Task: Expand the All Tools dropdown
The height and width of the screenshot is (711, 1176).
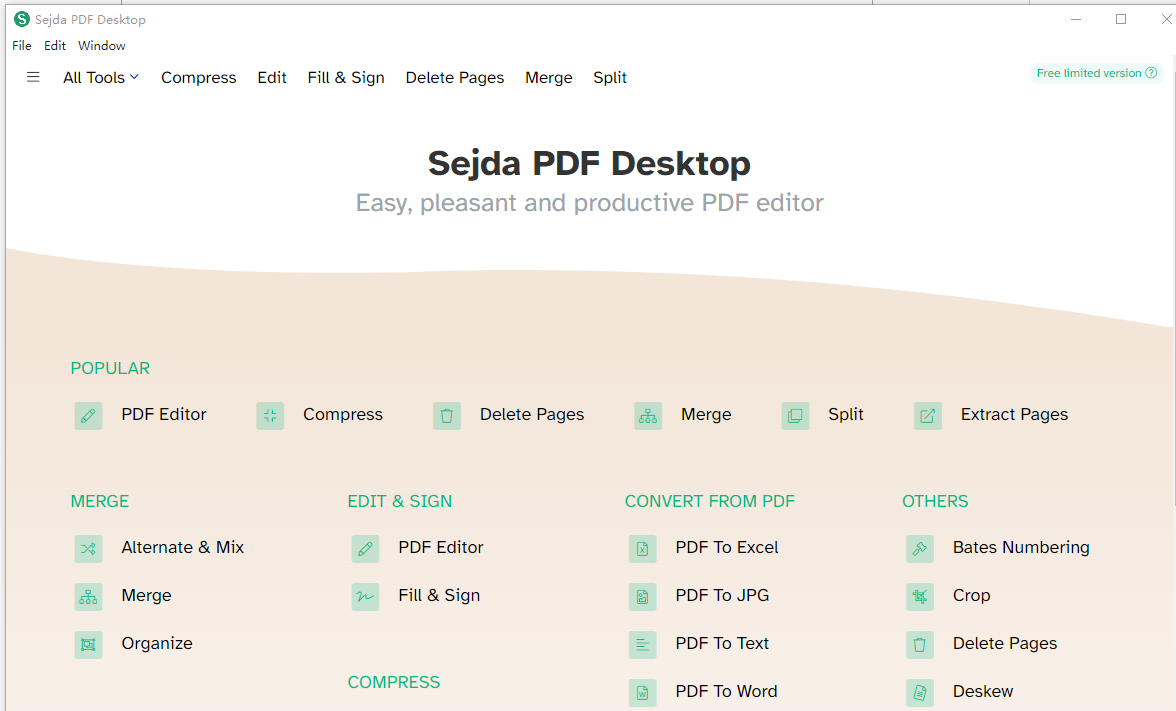Action: tap(100, 77)
